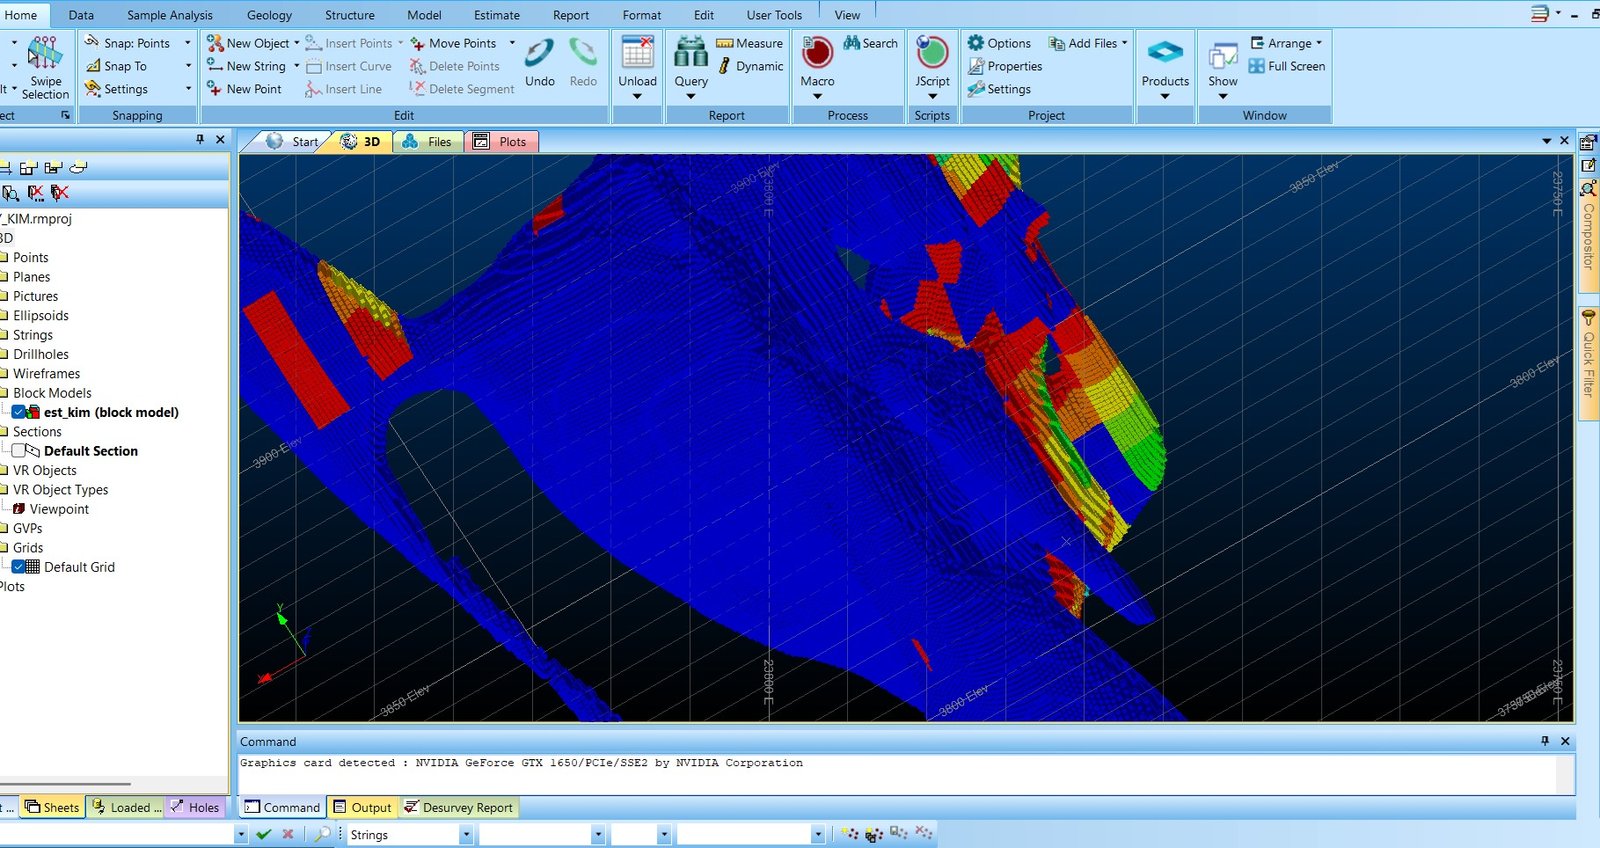
Task: Click the Undo button
Action: tap(540, 63)
